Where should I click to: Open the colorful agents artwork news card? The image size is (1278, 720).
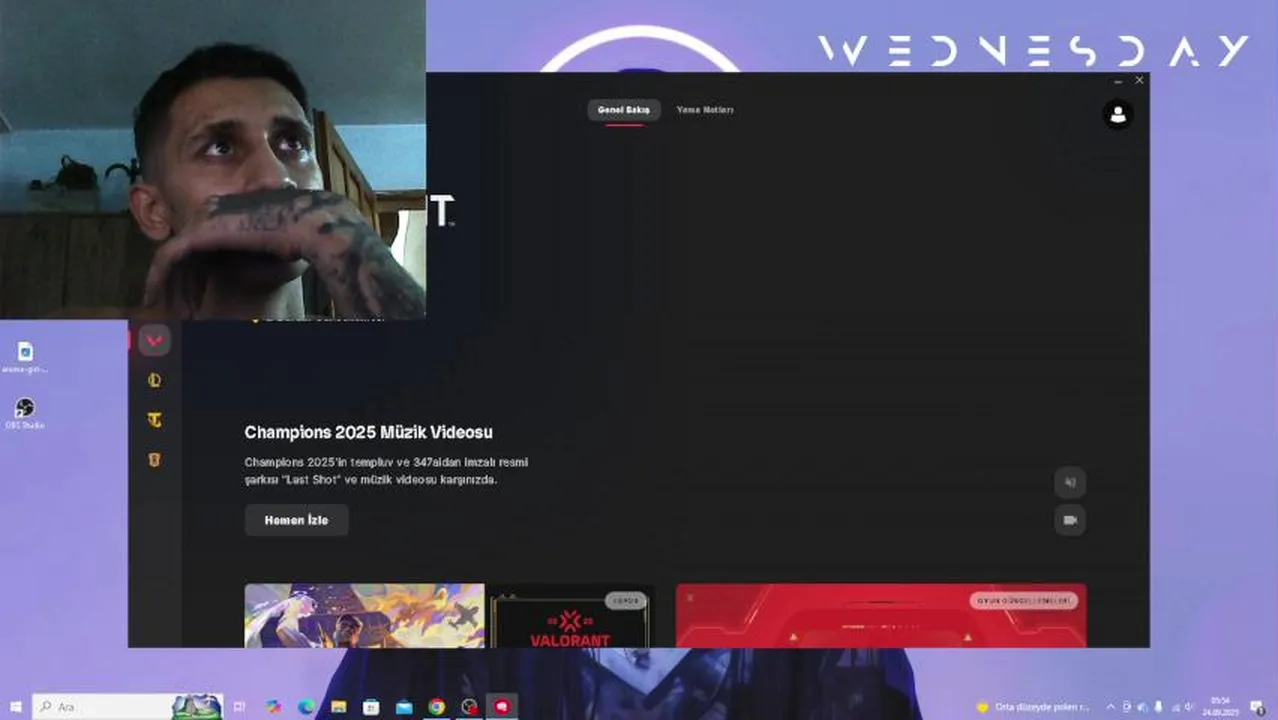pyautogui.click(x=364, y=615)
